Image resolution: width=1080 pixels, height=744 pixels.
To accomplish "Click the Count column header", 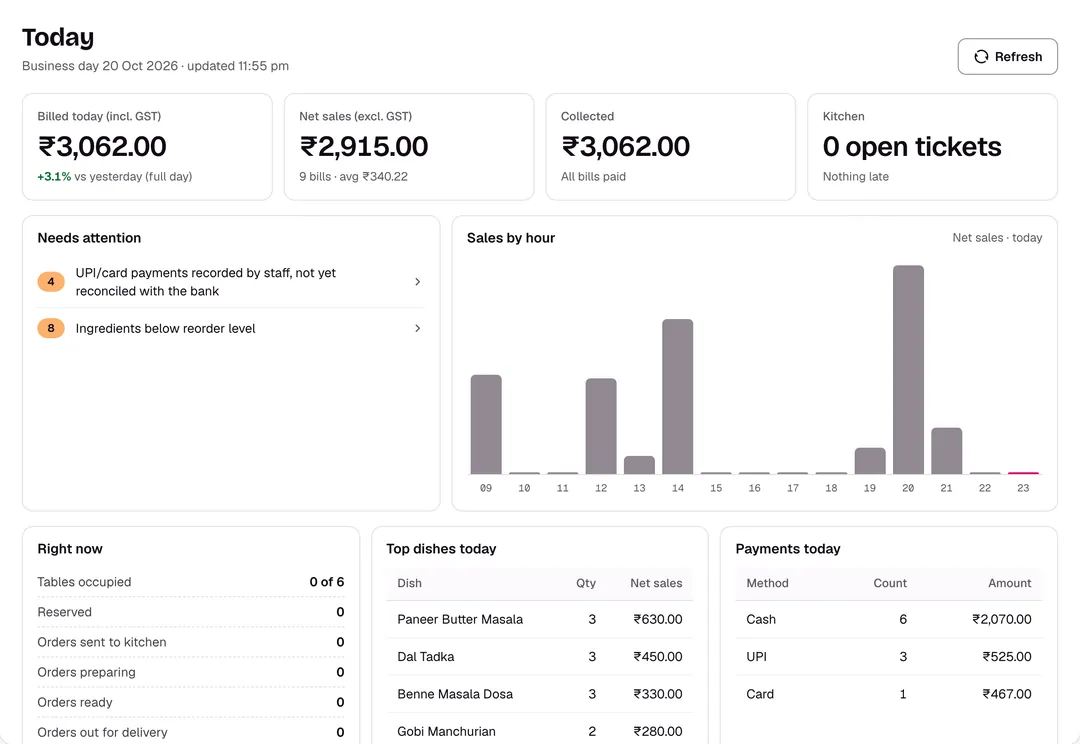I will (890, 583).
